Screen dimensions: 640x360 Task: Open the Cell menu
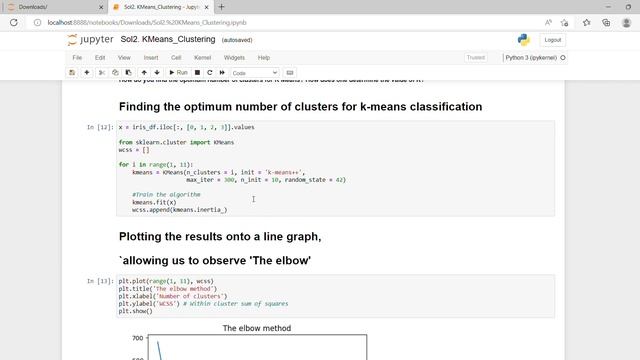click(176, 58)
